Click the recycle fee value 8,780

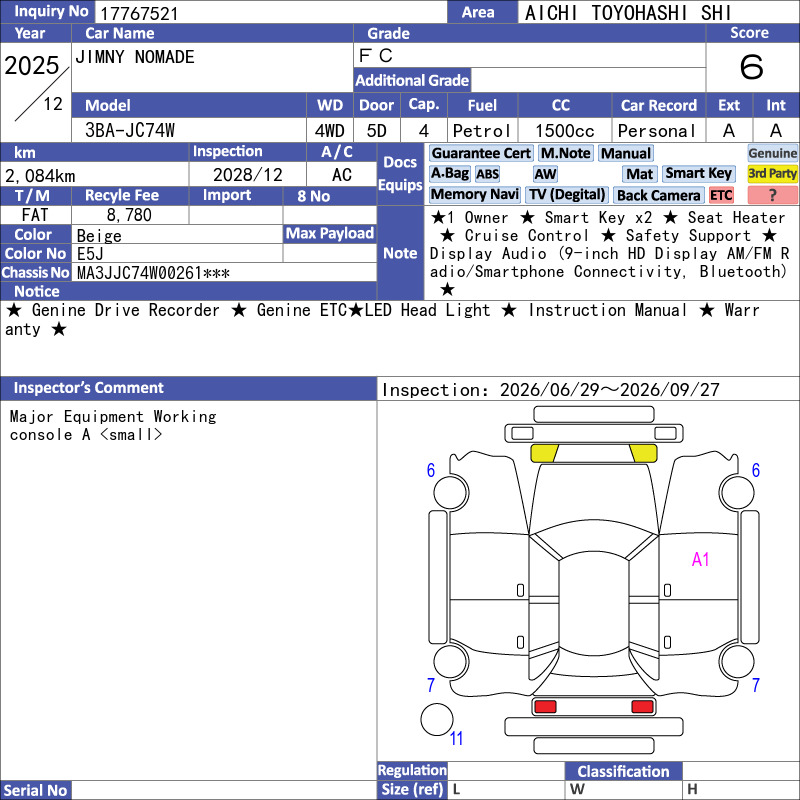[129, 215]
